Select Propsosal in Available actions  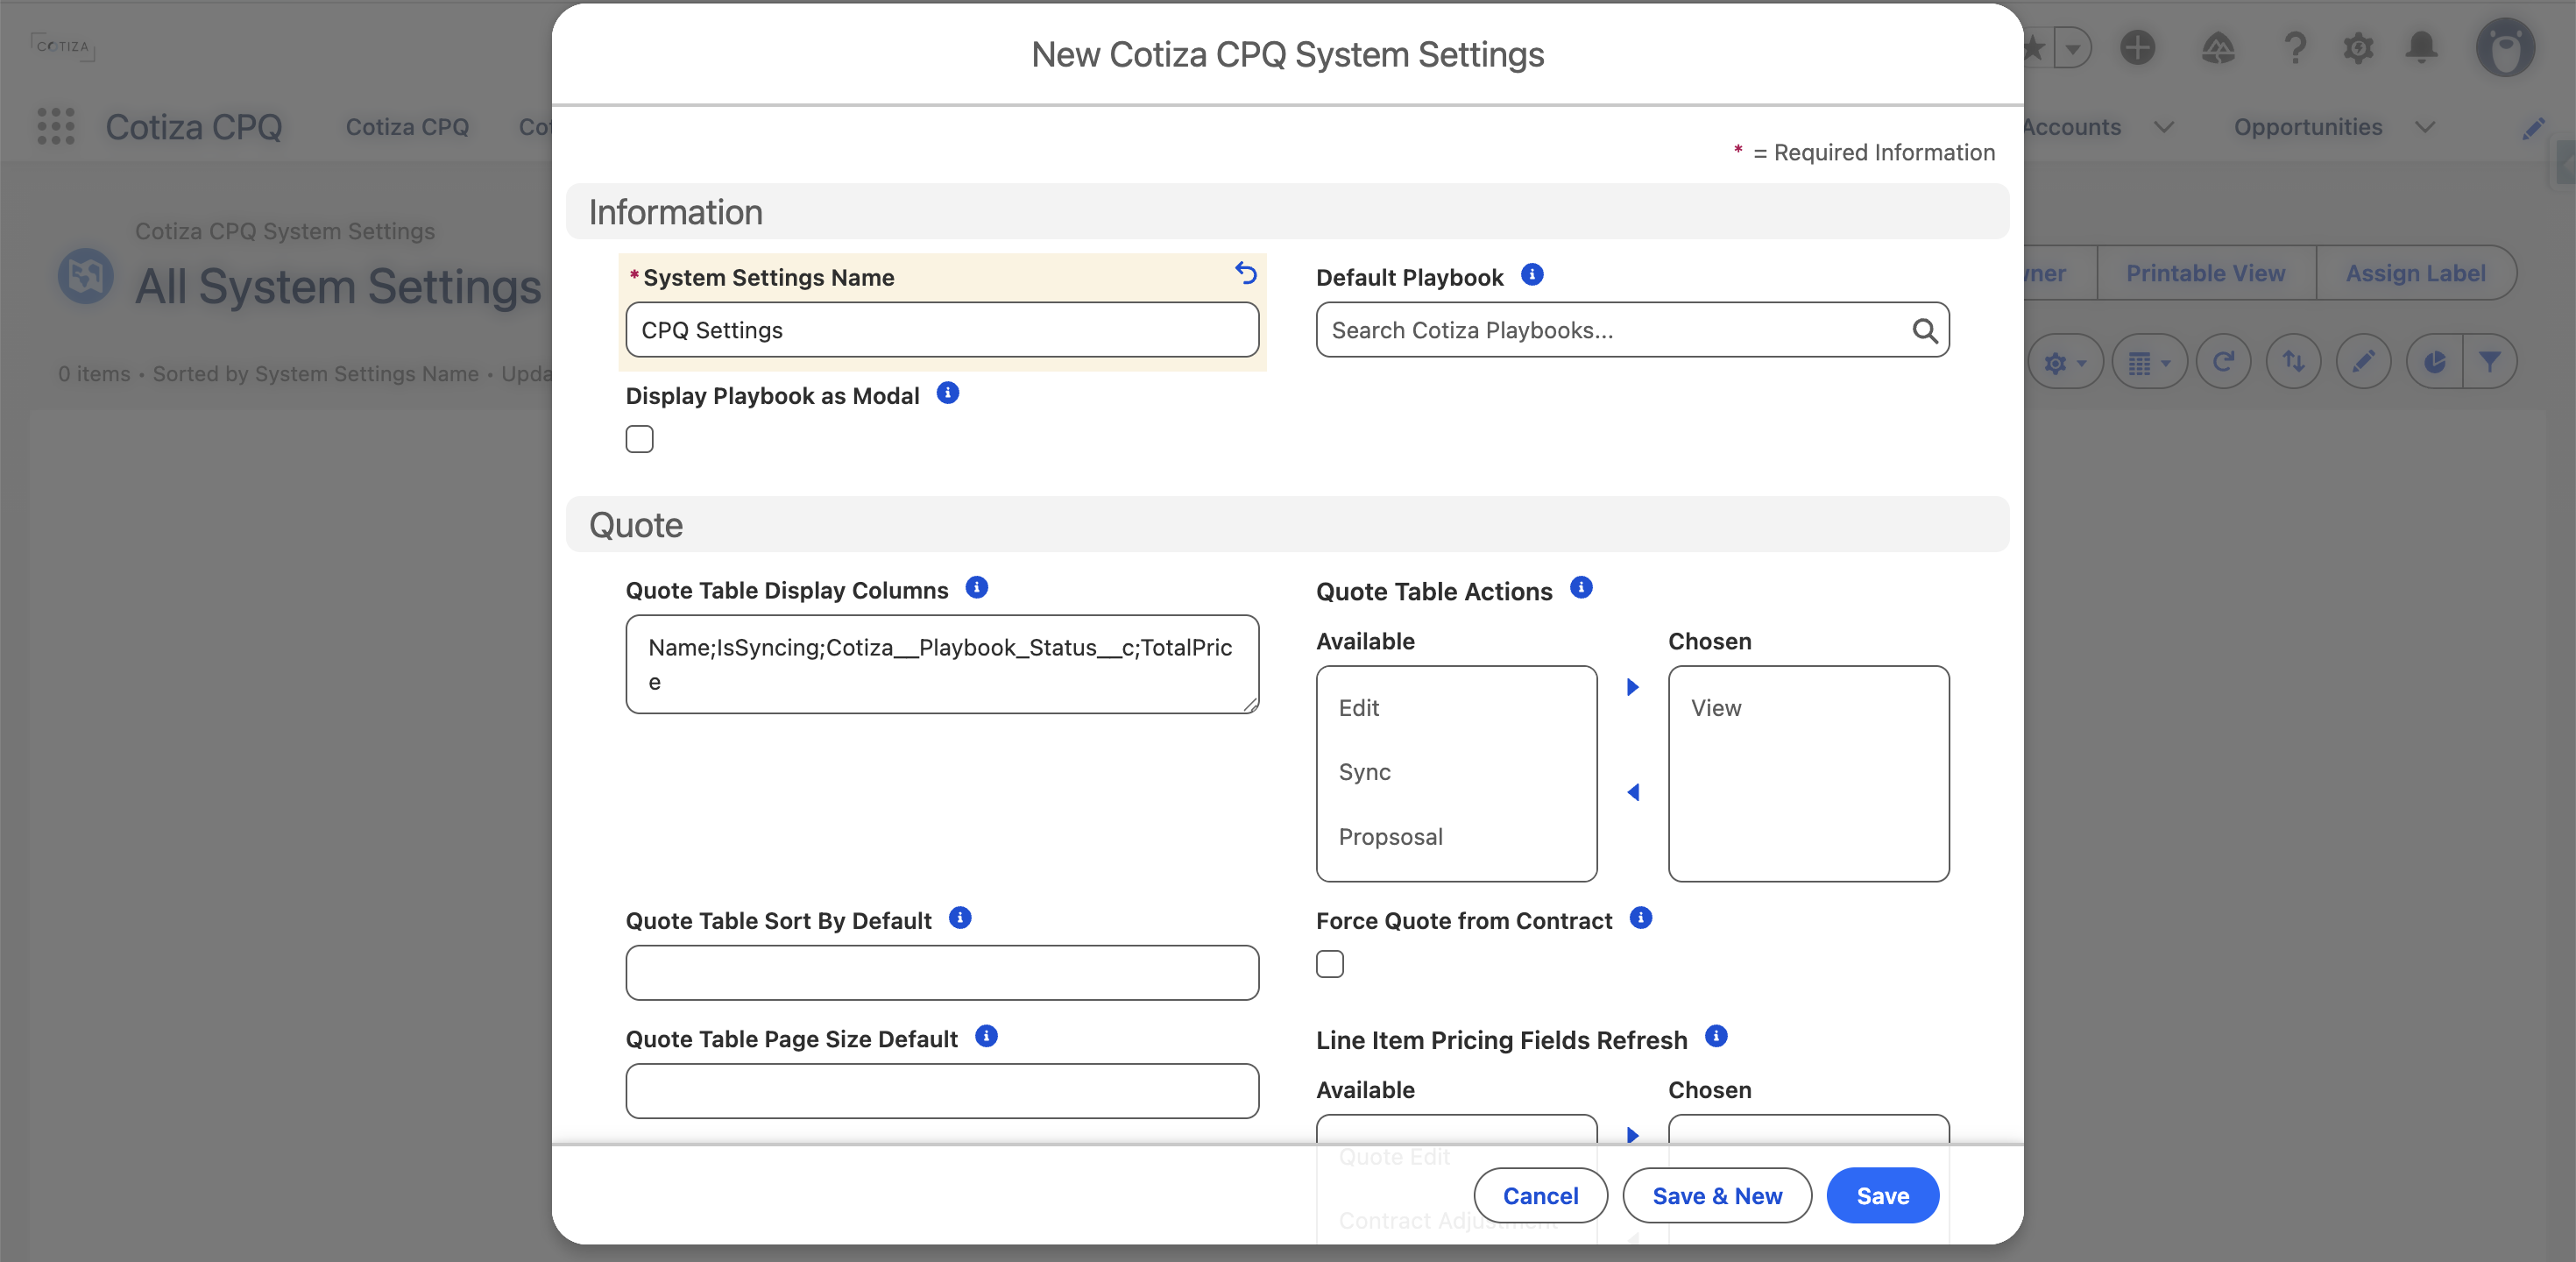[x=1456, y=837]
